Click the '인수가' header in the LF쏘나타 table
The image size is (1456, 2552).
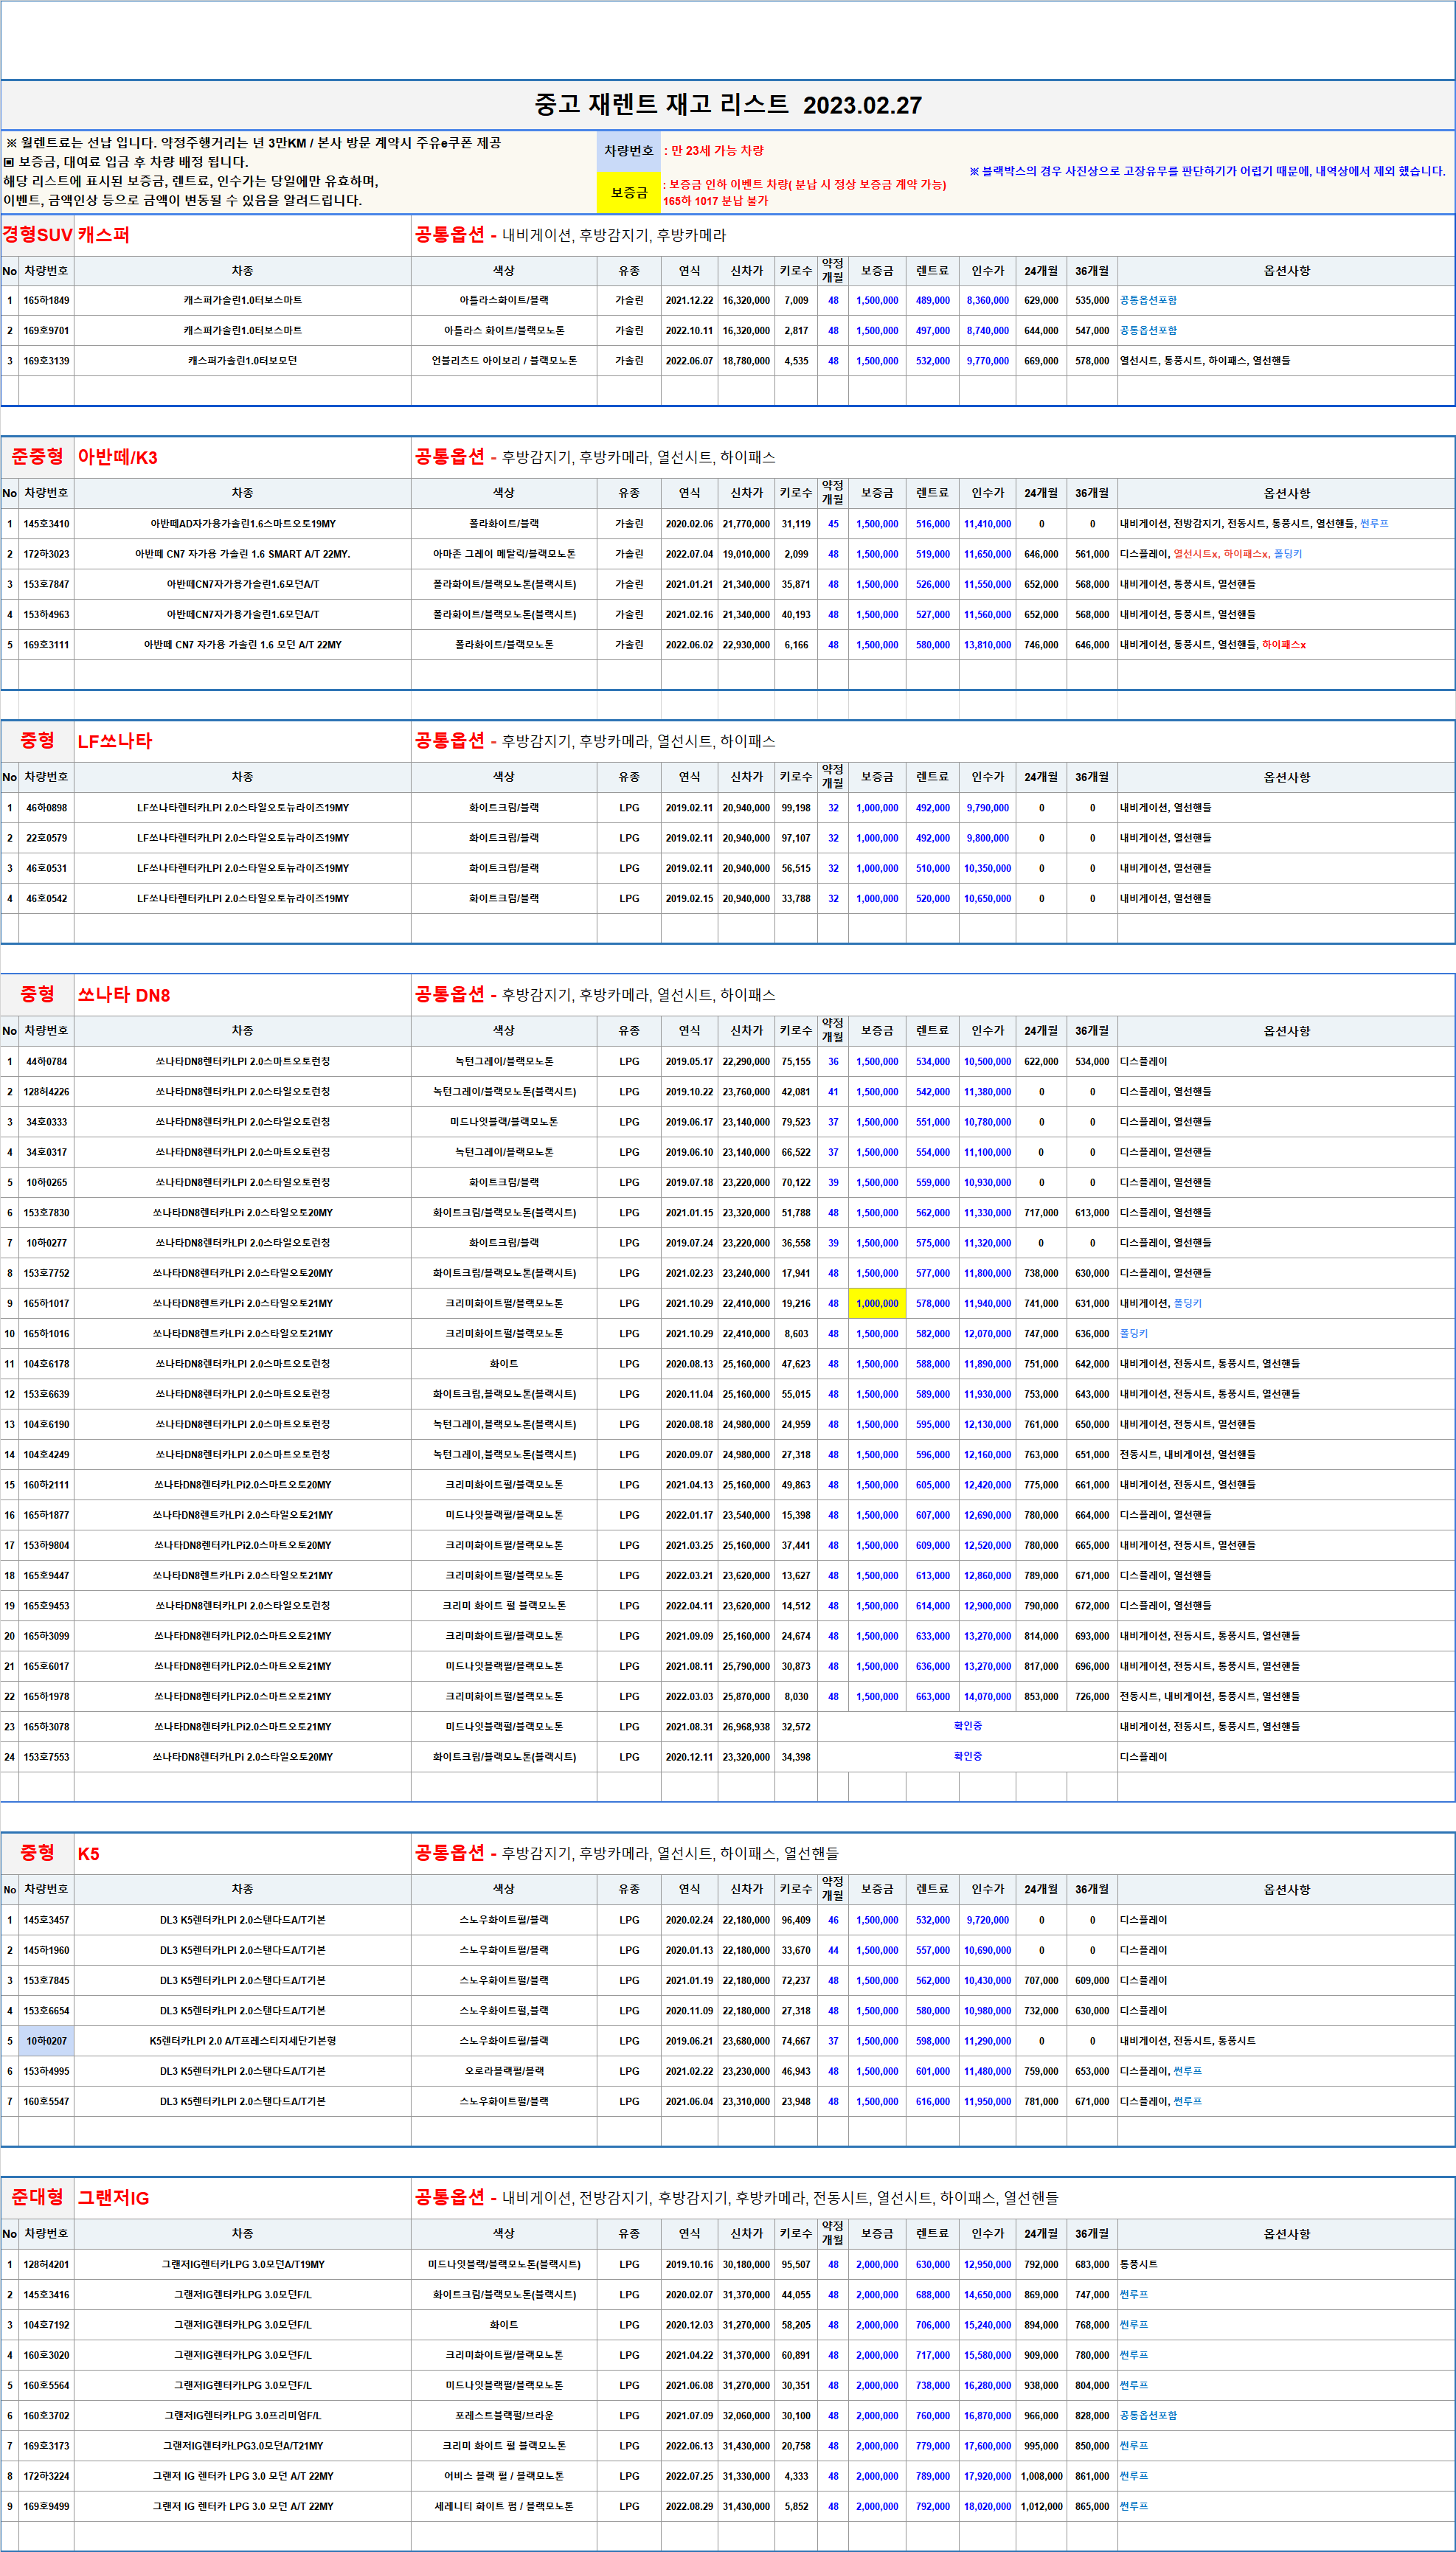(987, 777)
